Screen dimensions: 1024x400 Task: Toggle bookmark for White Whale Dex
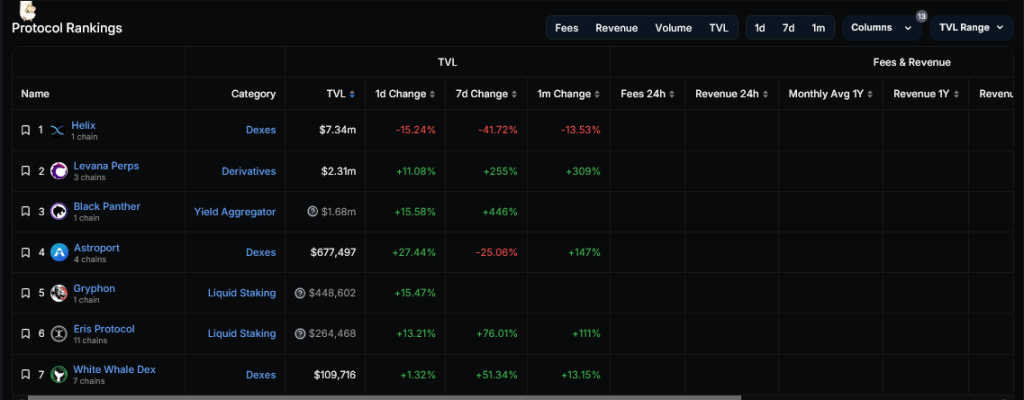point(25,374)
